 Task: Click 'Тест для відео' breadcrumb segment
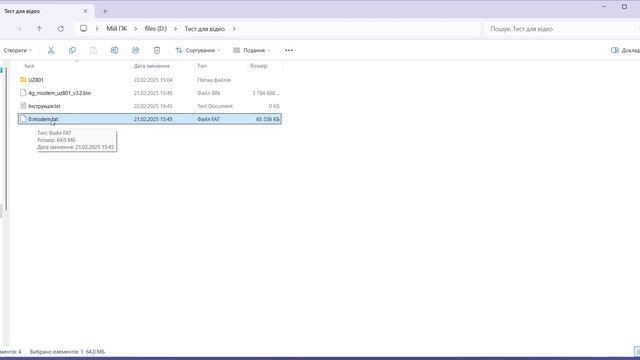pyautogui.click(x=204, y=29)
